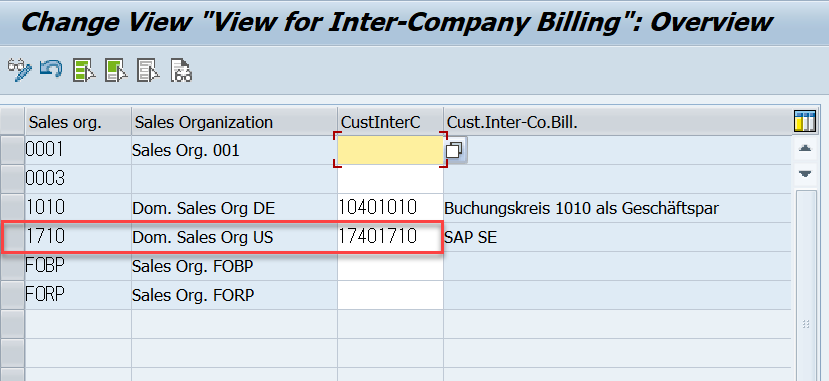Click CustInterC field with 17401710
This screenshot has height=381, width=829.
tap(391, 237)
